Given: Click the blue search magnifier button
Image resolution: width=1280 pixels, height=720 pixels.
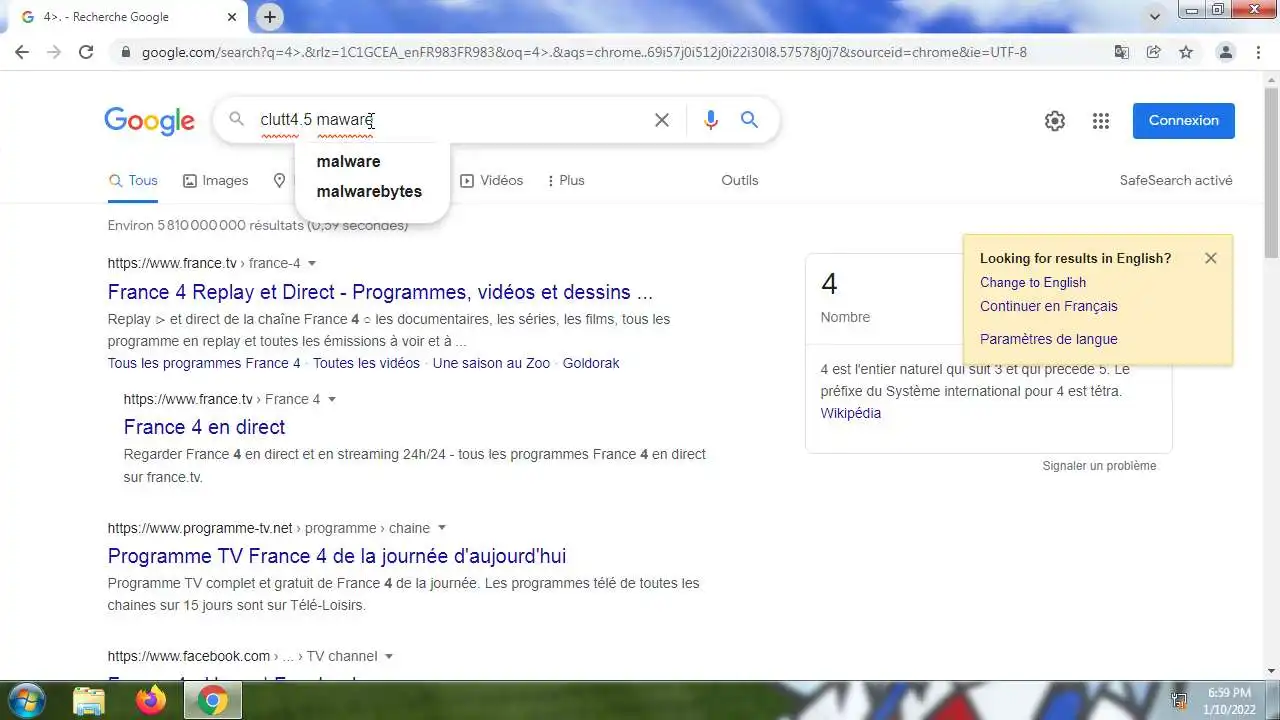Looking at the screenshot, I should pyautogui.click(x=749, y=120).
